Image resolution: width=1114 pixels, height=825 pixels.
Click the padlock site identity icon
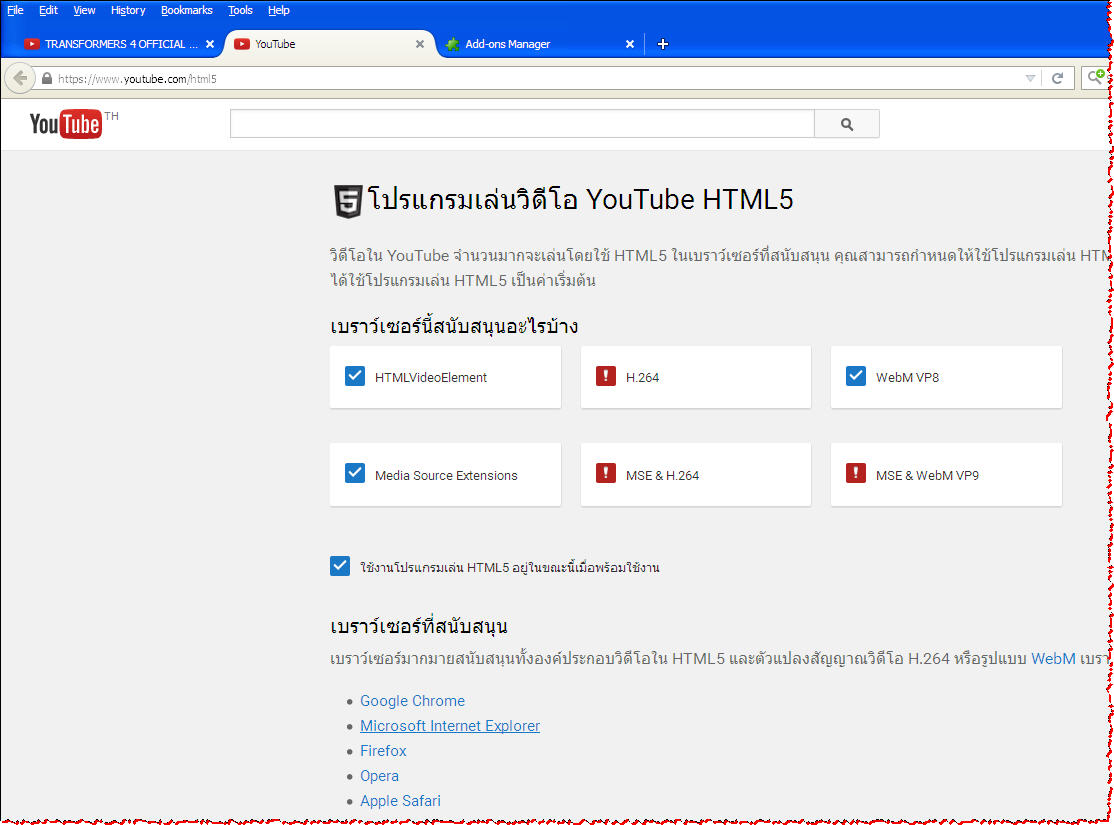coord(47,79)
